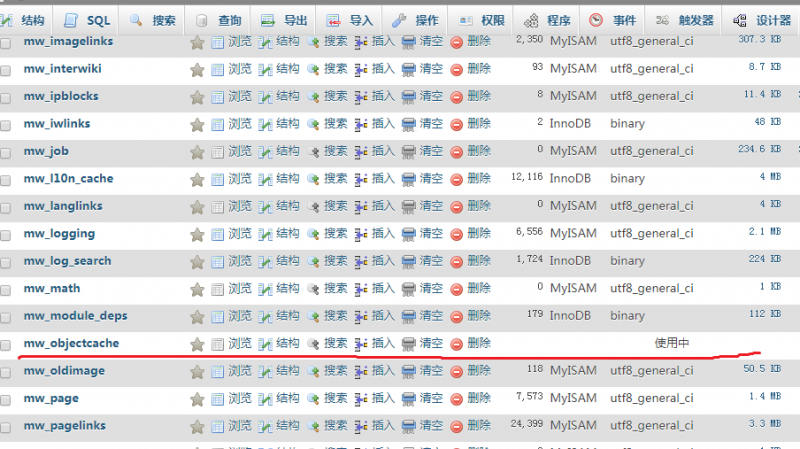Click 清空 for mw_math
This screenshot has height=449, width=800.
coord(431,288)
